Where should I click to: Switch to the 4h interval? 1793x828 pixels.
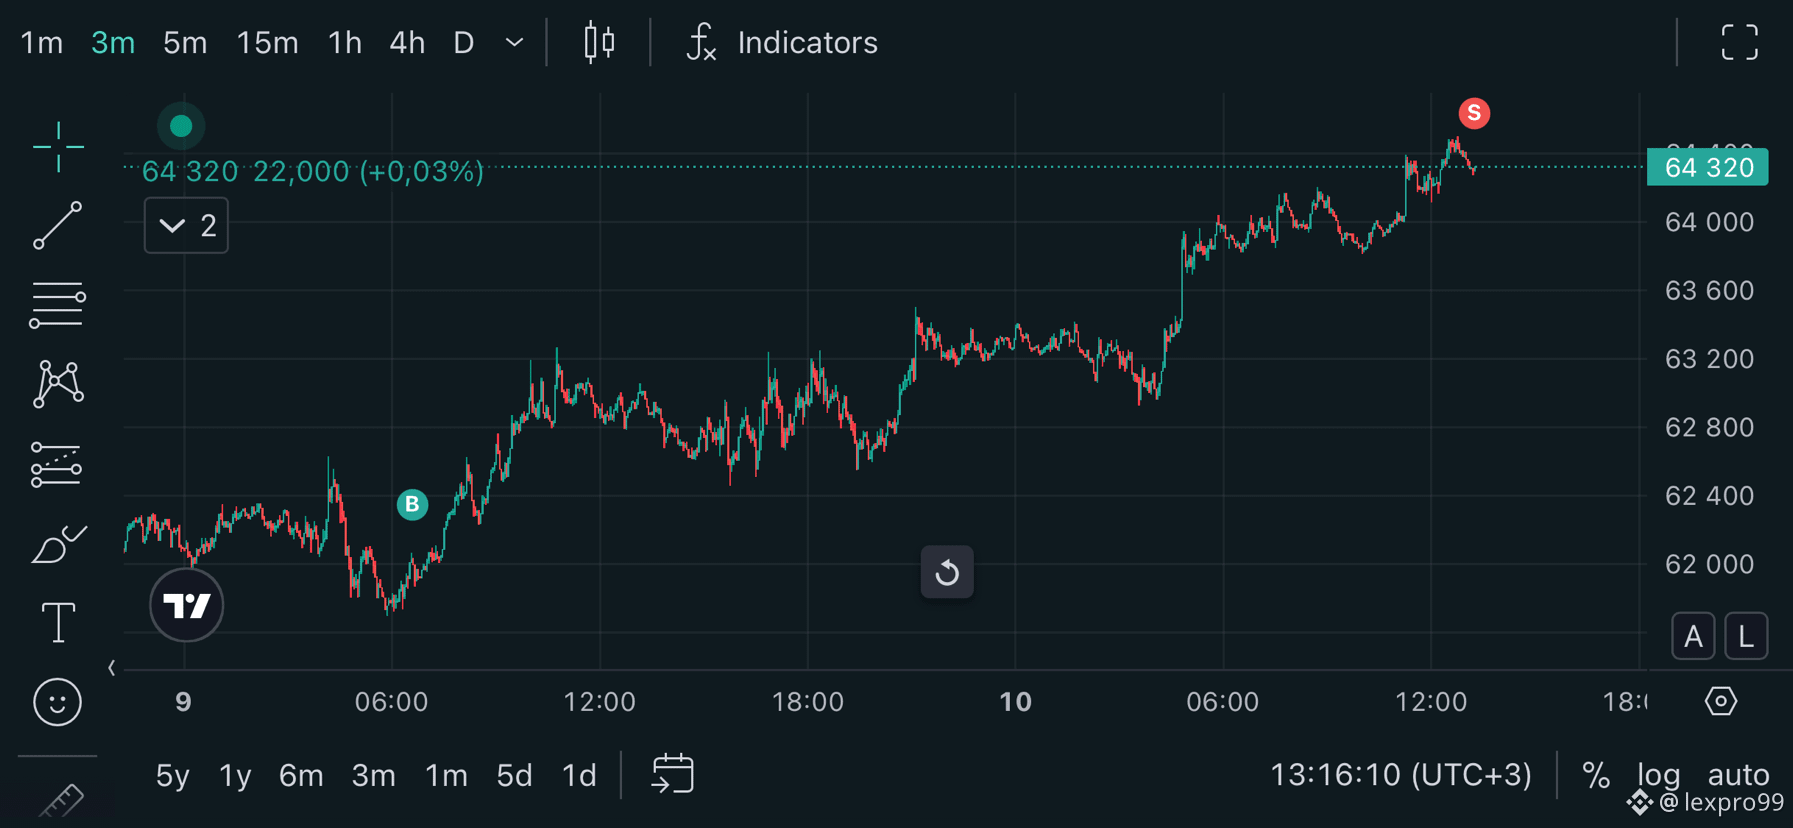(x=407, y=43)
